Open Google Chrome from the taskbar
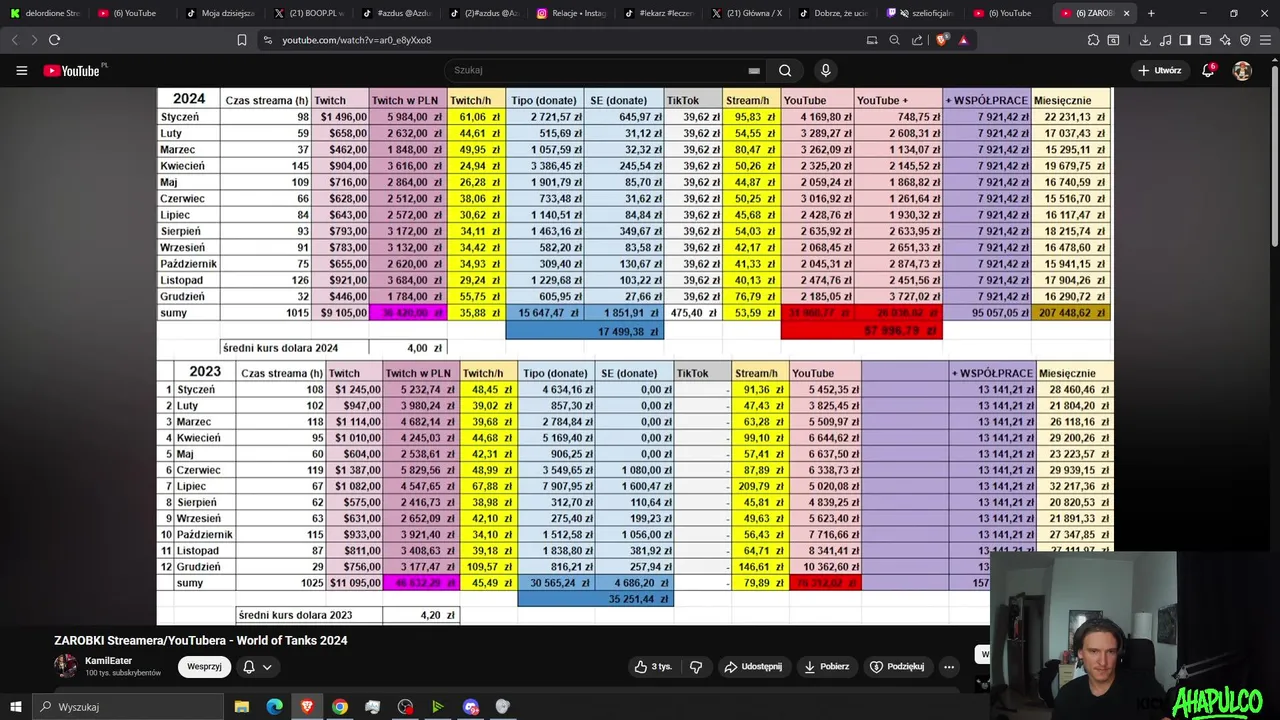Image resolution: width=1280 pixels, height=720 pixels. (340, 707)
